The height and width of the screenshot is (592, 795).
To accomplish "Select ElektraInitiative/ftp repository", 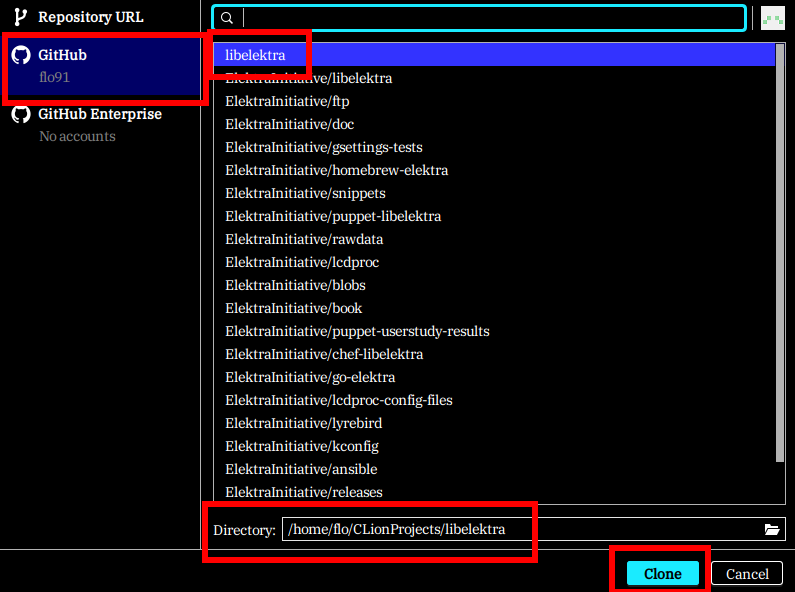I will tap(287, 101).
